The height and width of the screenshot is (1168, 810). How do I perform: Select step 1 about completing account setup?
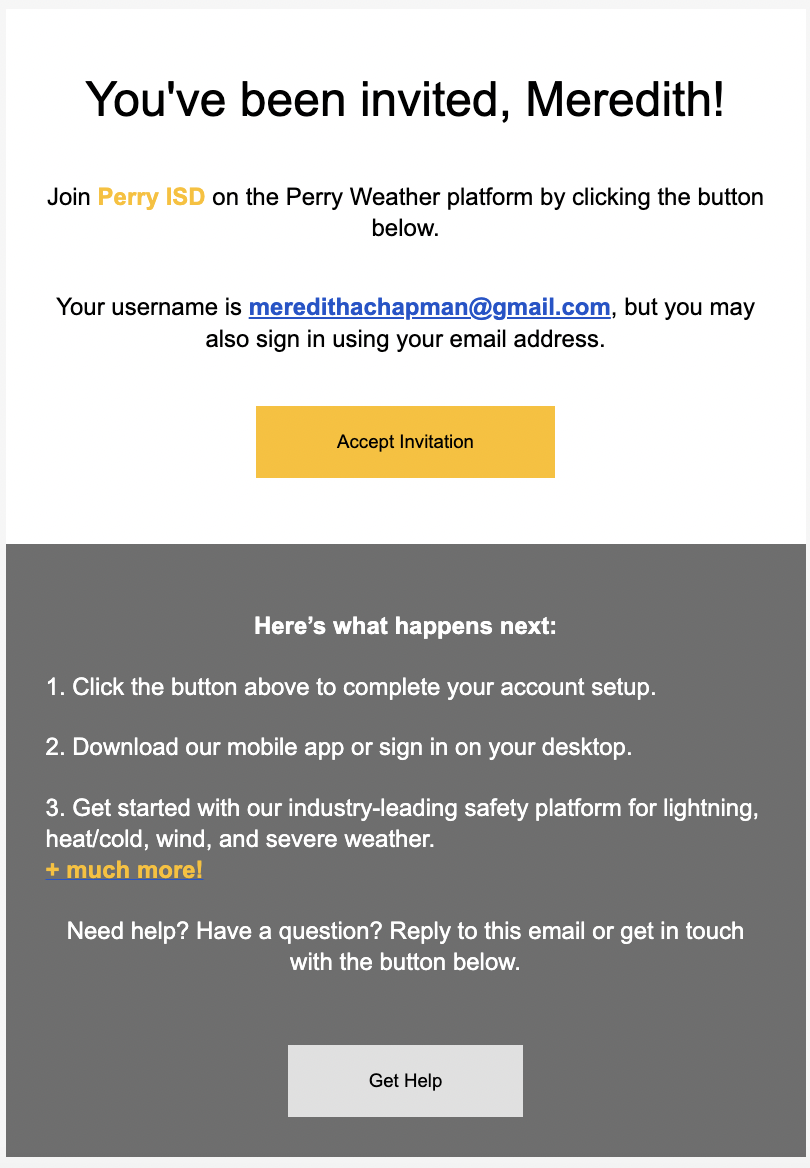[x=350, y=687]
